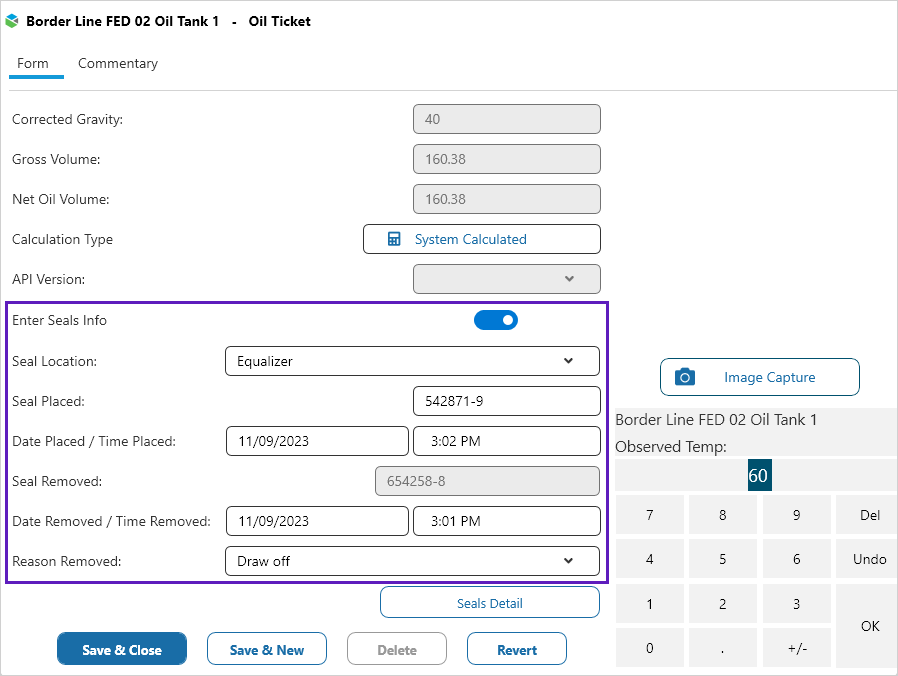Expand the Reason Removed dropdown
898x676 pixels.
(x=412, y=561)
